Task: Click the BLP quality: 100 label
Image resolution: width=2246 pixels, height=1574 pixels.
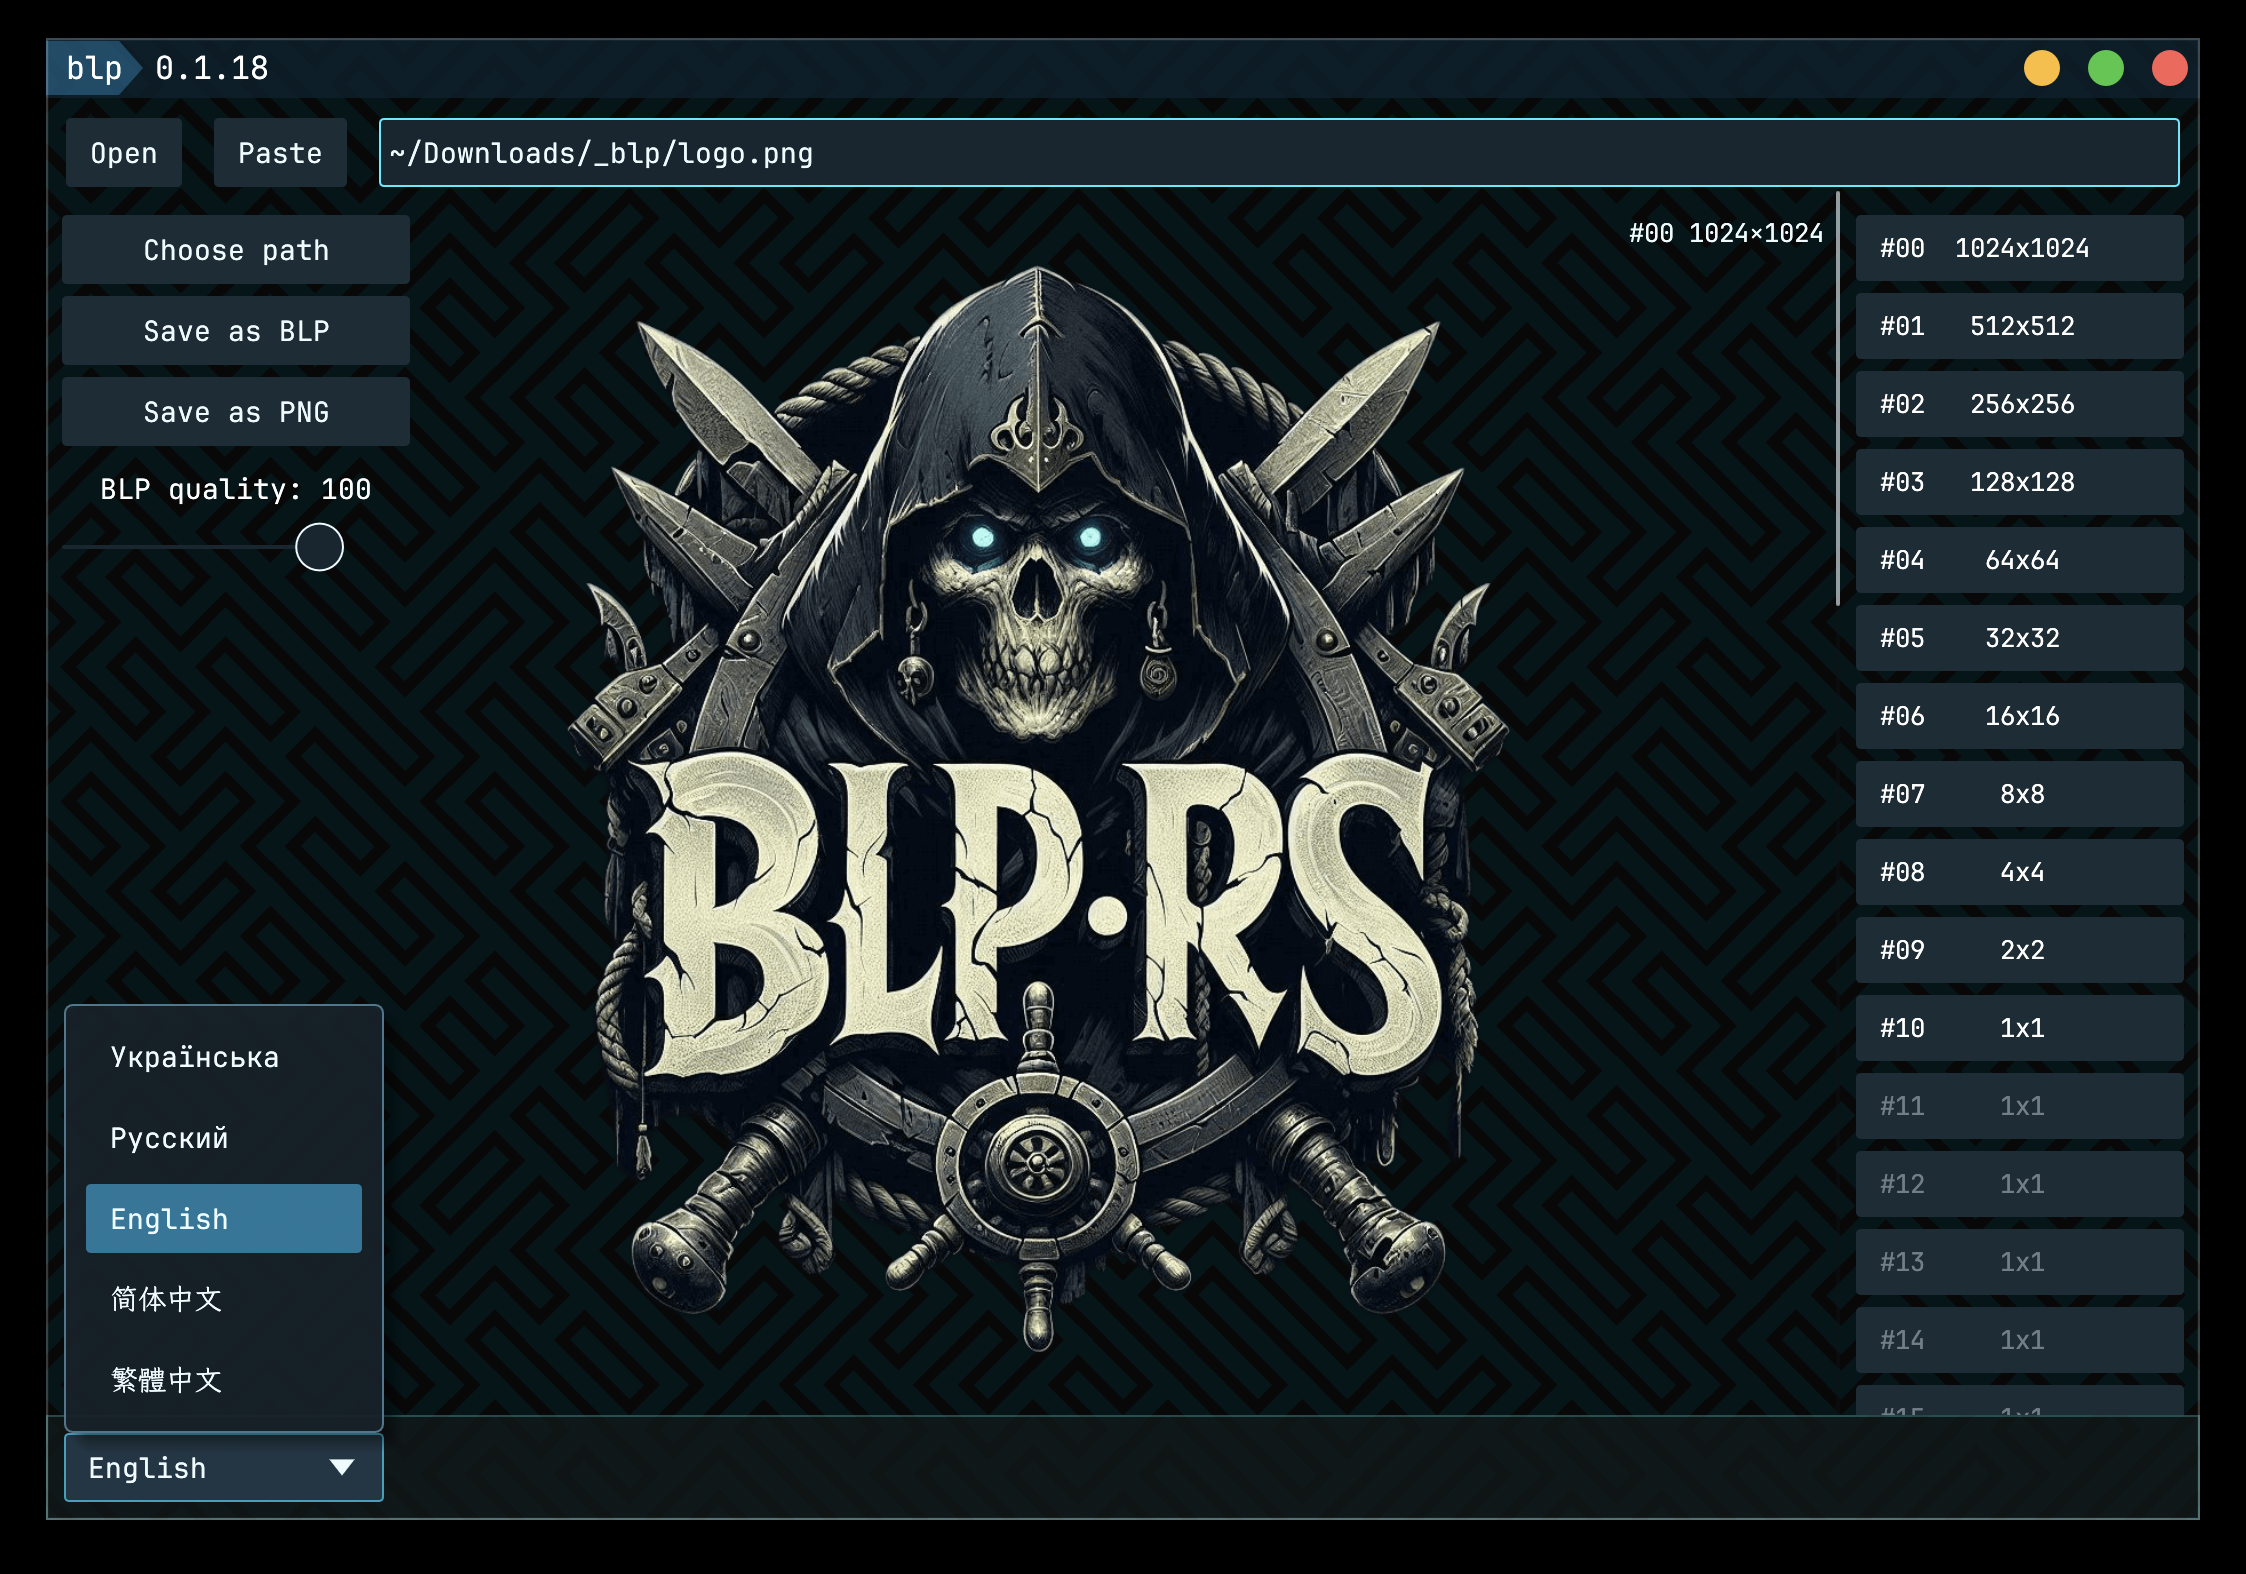Action: [x=236, y=489]
